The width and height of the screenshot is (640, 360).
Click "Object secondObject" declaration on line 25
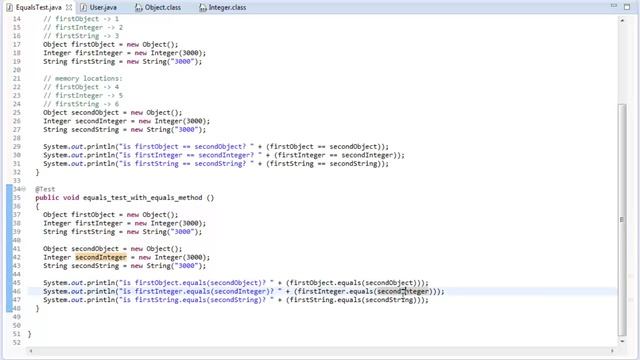point(113,113)
